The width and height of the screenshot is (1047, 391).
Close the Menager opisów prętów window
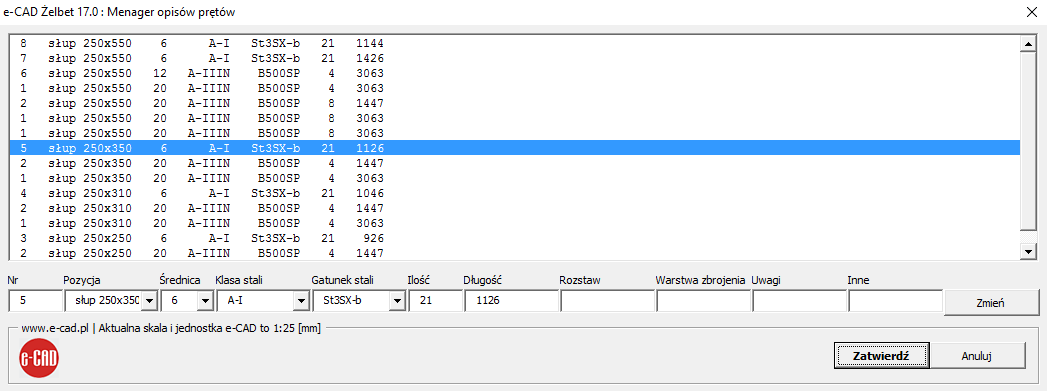tap(1031, 11)
